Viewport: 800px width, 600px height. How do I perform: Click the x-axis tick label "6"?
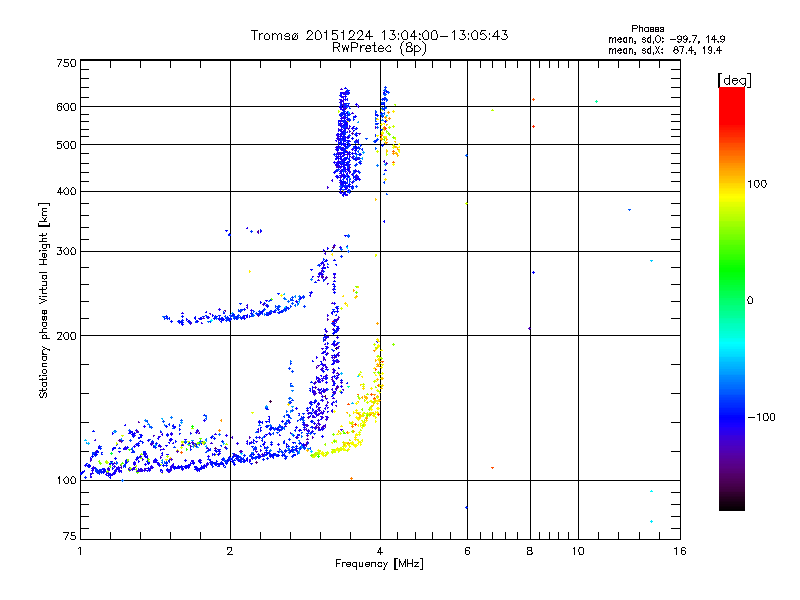click(x=467, y=551)
